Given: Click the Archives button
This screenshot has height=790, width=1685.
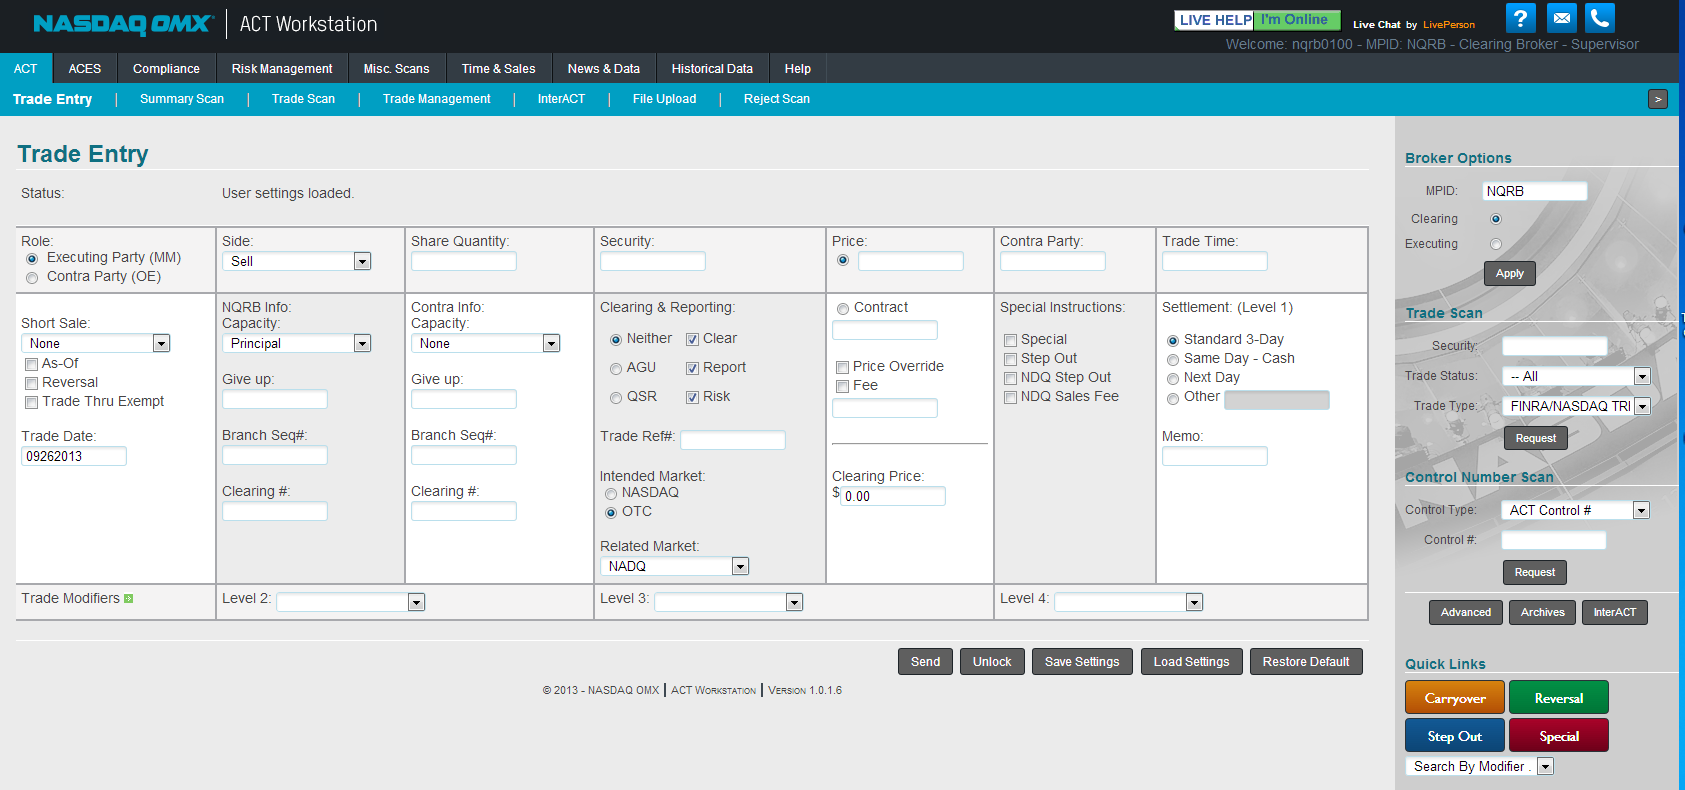Looking at the screenshot, I should pyautogui.click(x=1543, y=613).
